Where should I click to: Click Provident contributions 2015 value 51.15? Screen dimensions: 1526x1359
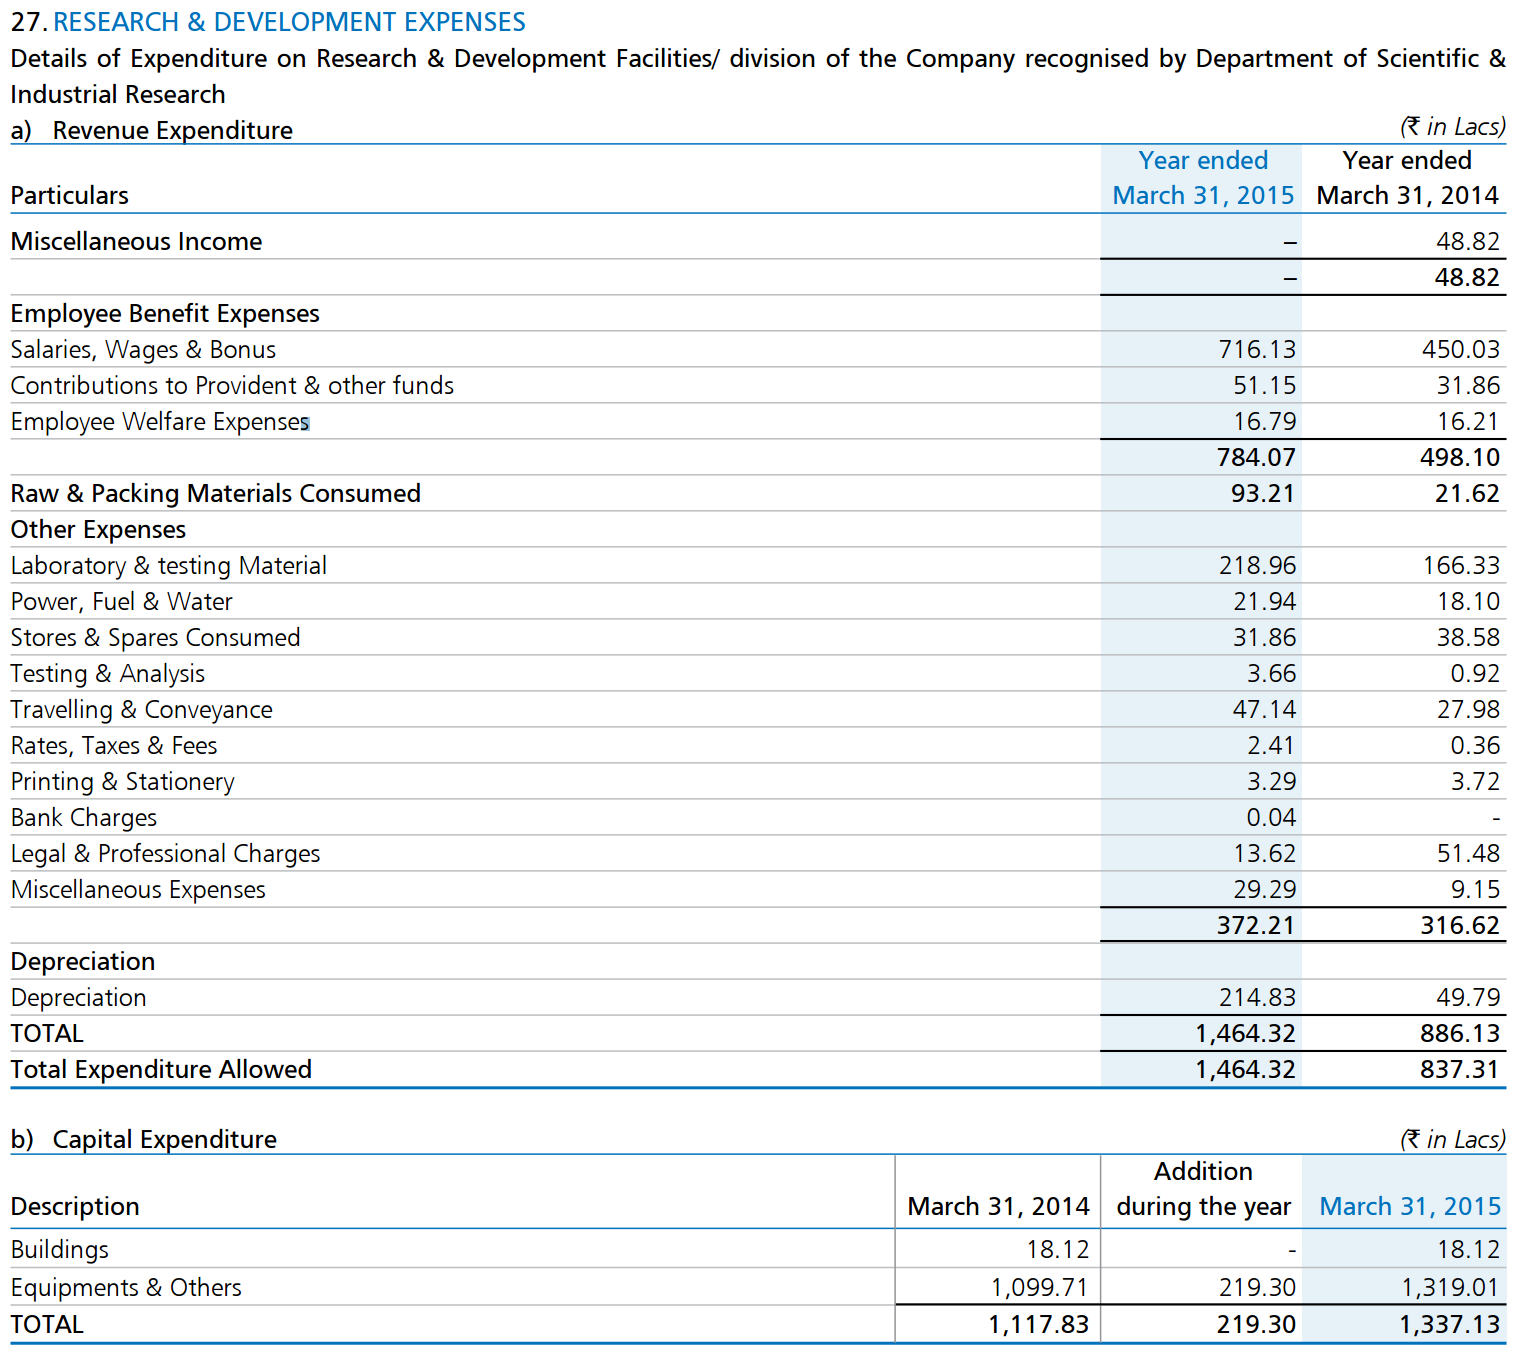1264,385
